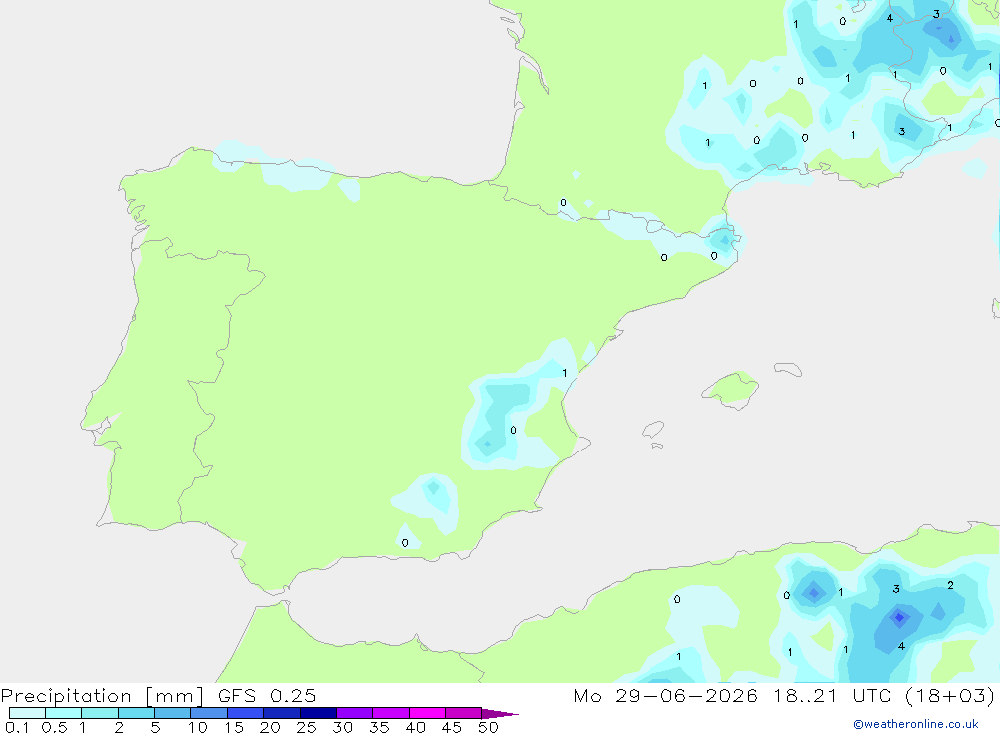The image size is (1000, 733).
Task: Click the 0.1–0.5 mm palest cyan legend swatch
Action: coord(27,713)
